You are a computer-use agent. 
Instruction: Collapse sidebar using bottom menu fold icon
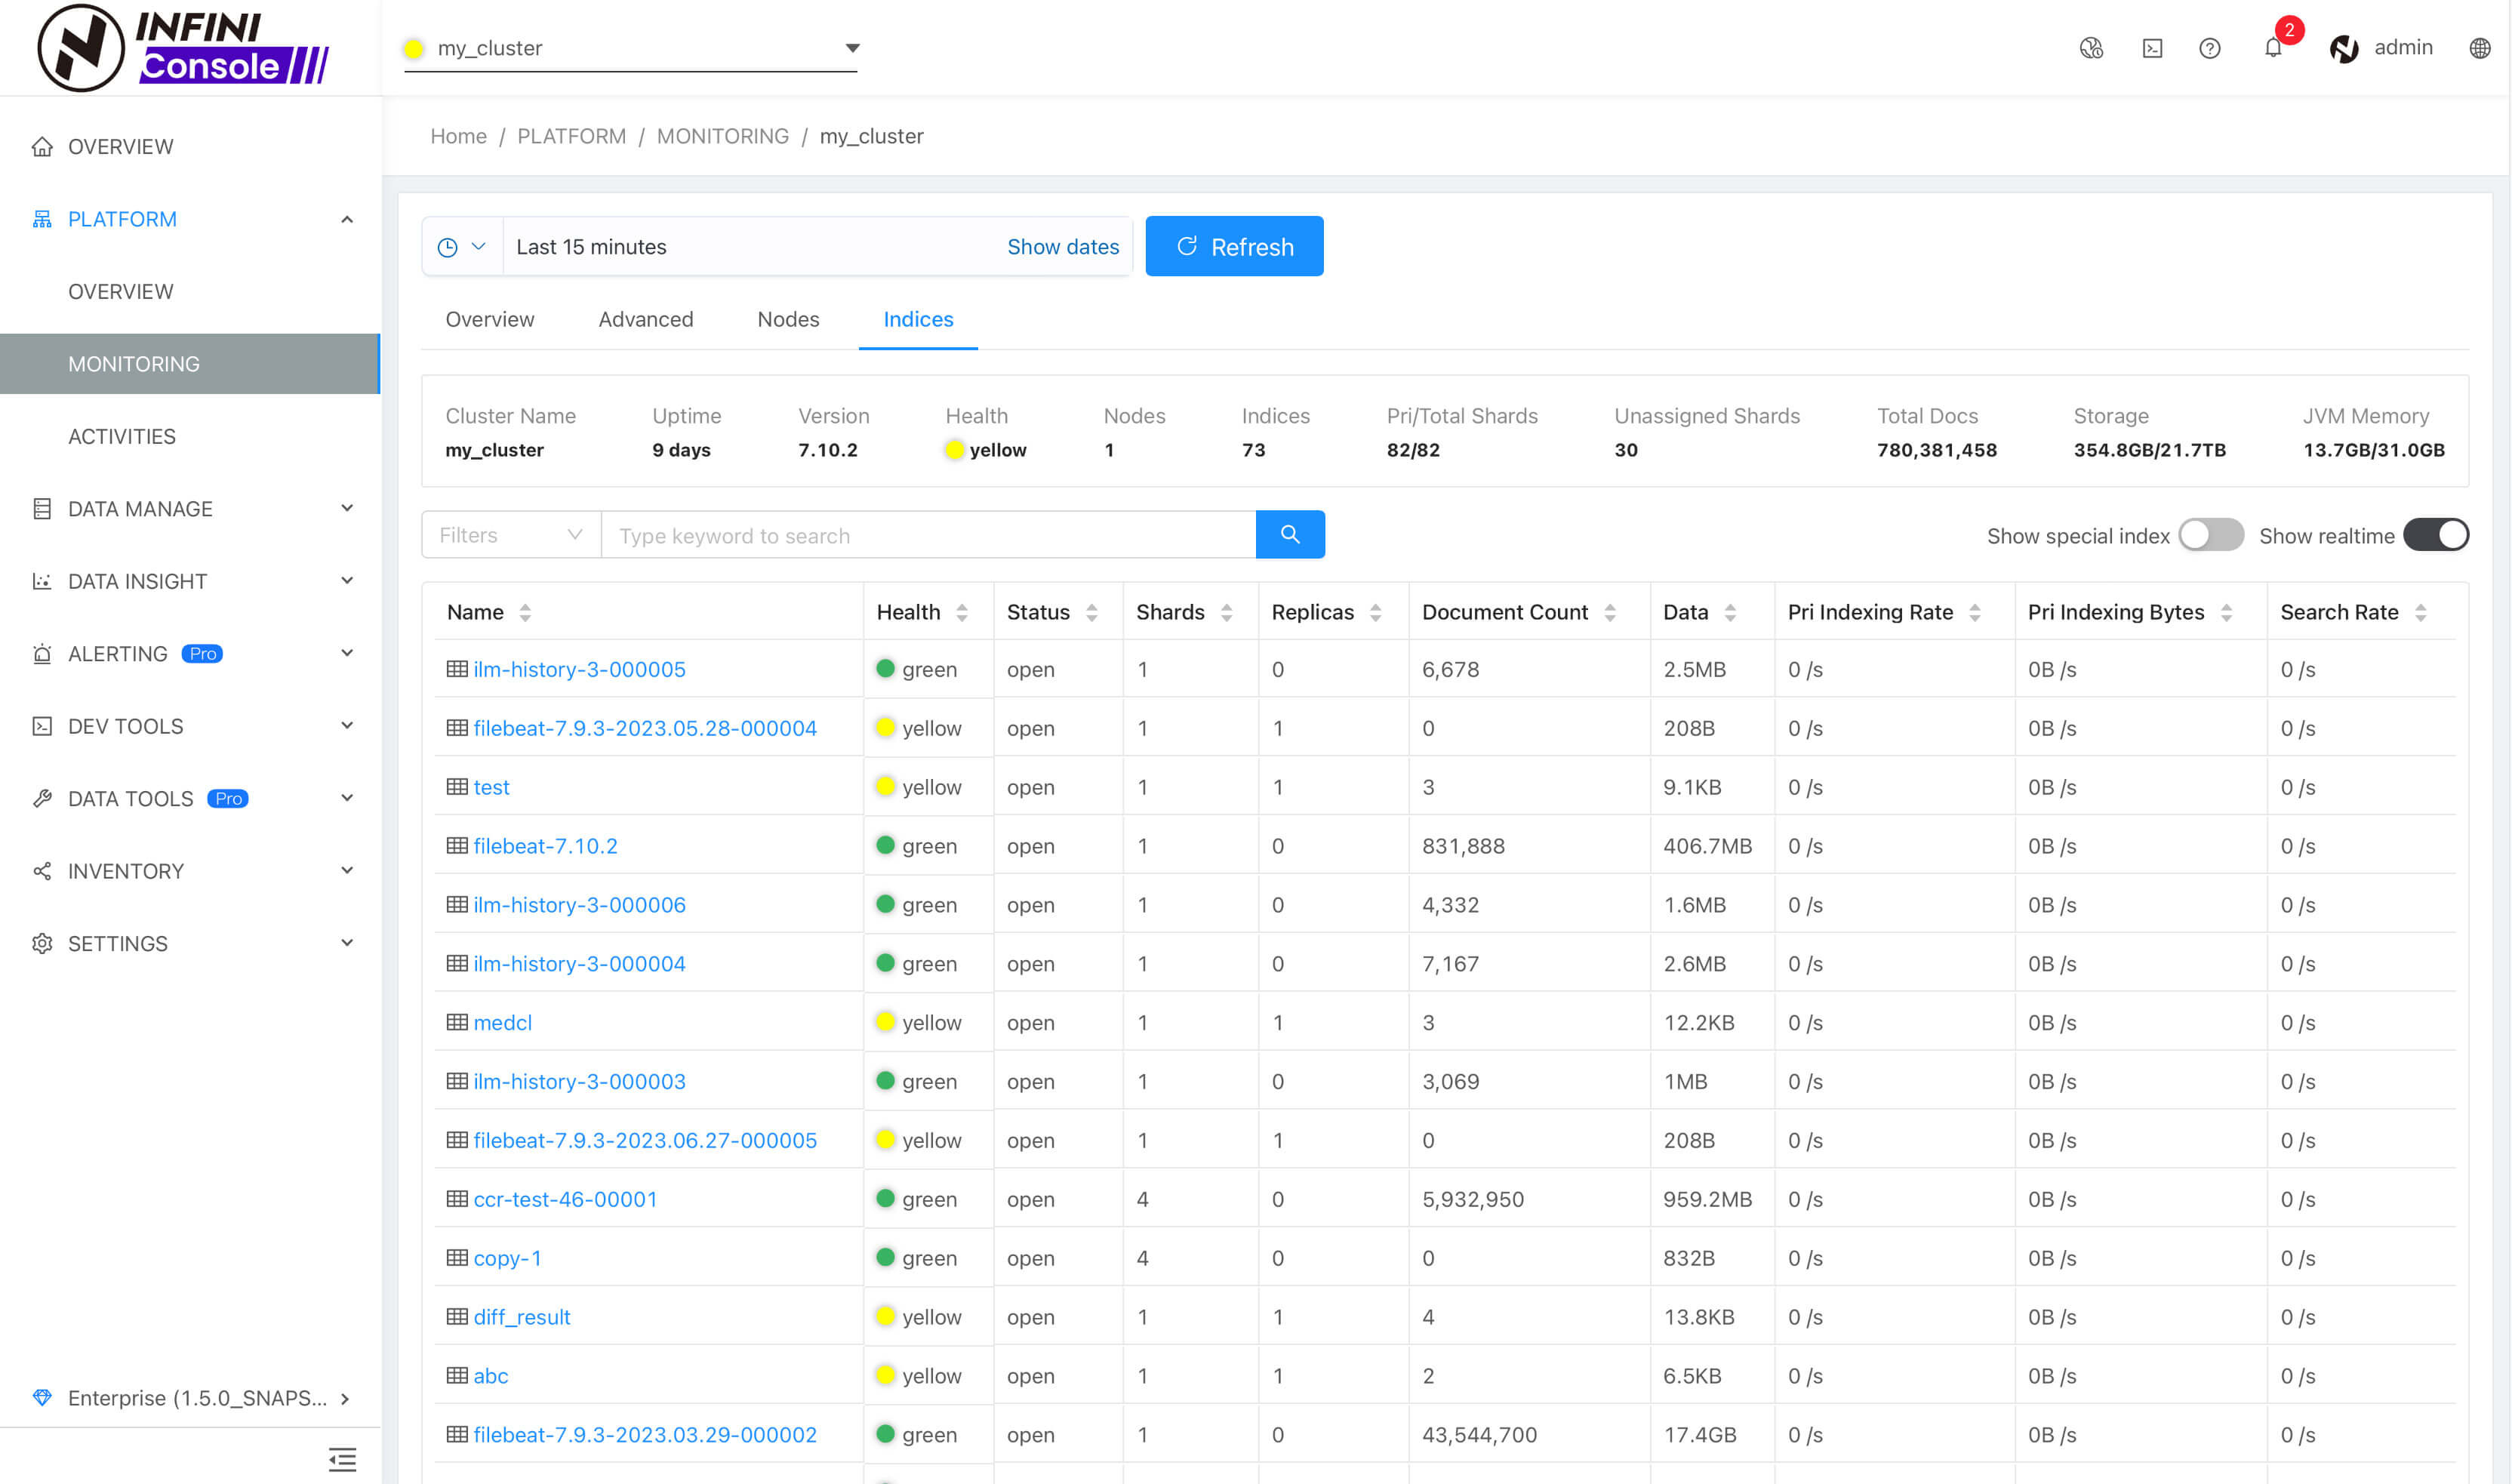(342, 1459)
